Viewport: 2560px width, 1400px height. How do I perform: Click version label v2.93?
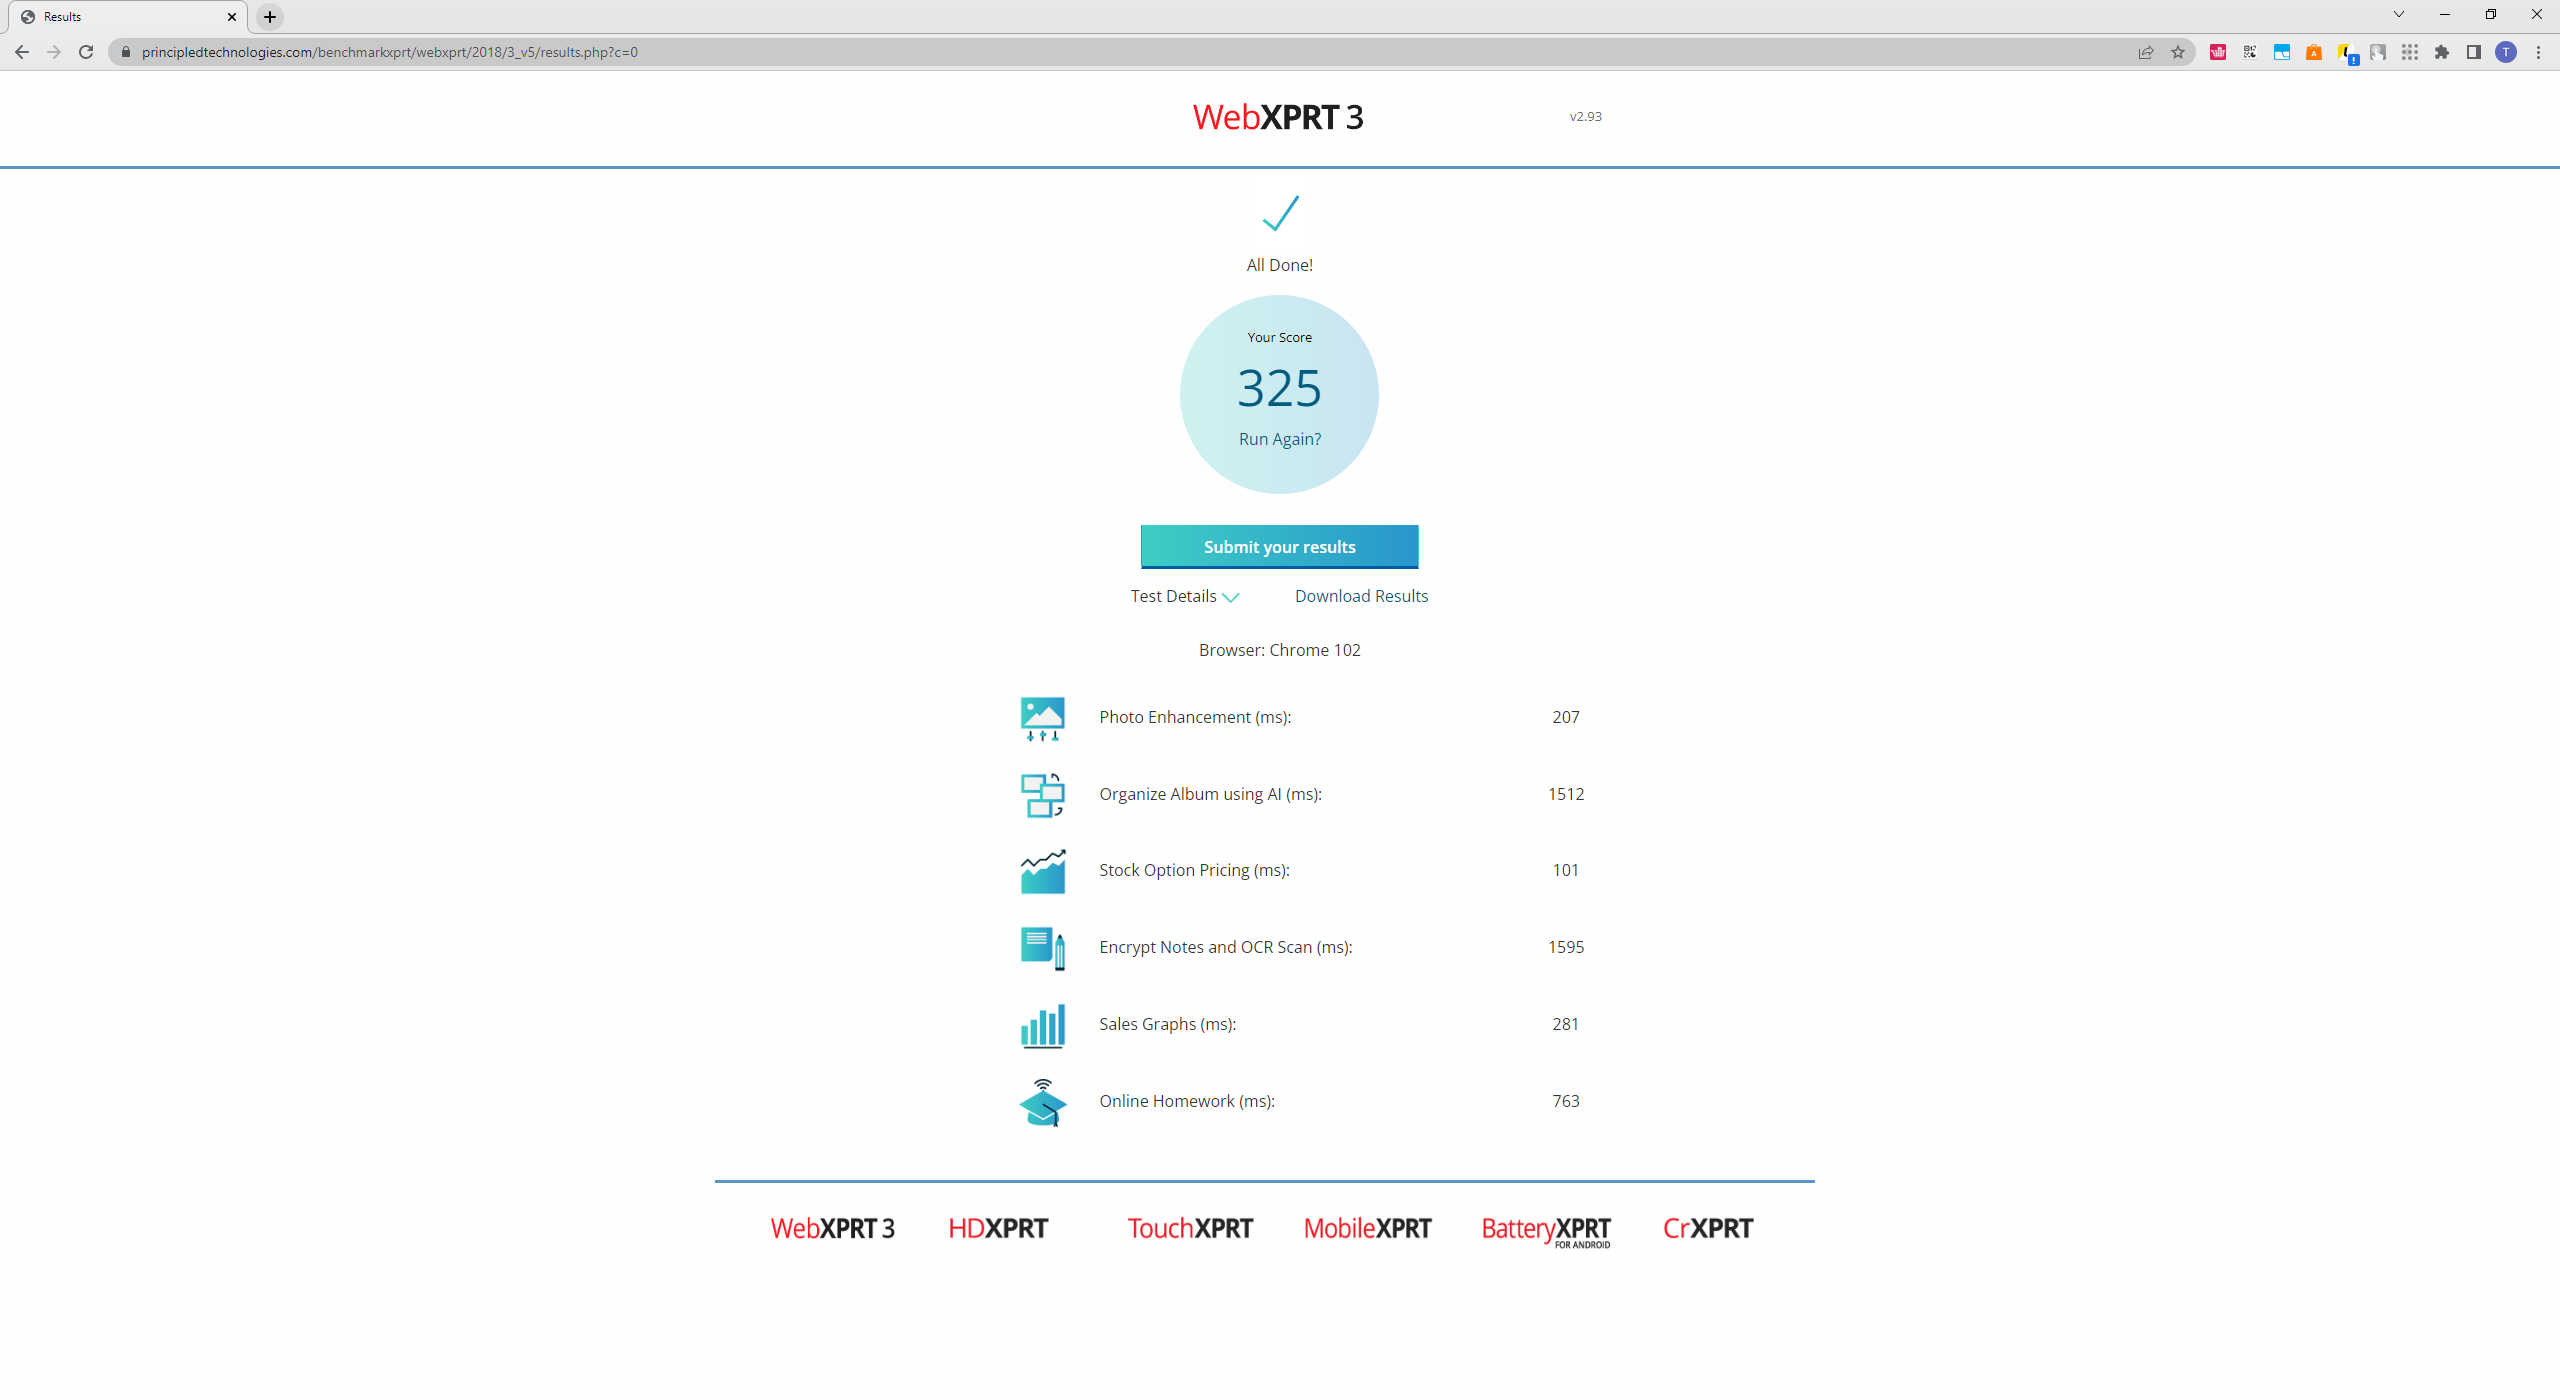pyautogui.click(x=1585, y=117)
